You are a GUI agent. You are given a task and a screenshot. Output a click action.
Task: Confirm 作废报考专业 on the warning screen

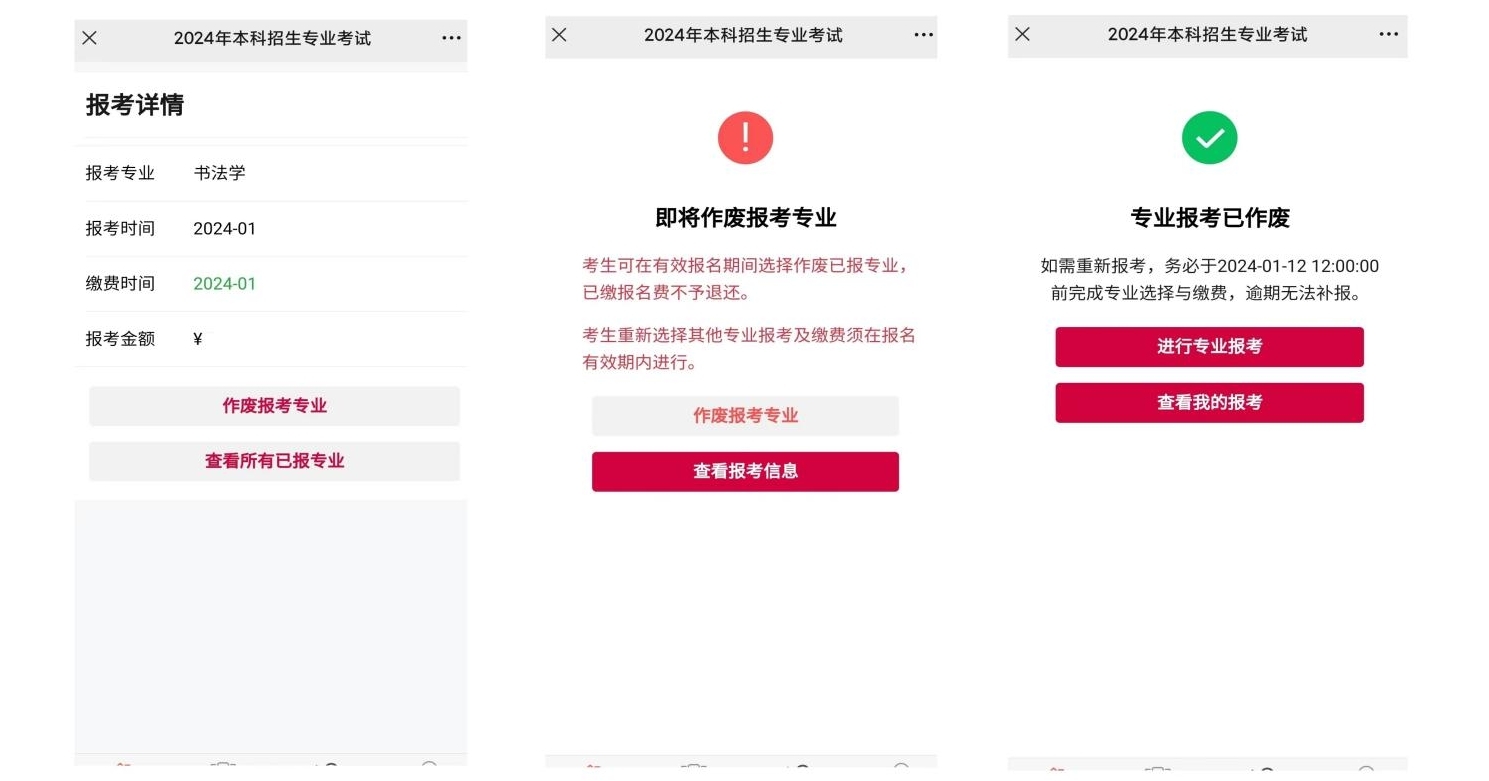[745, 416]
